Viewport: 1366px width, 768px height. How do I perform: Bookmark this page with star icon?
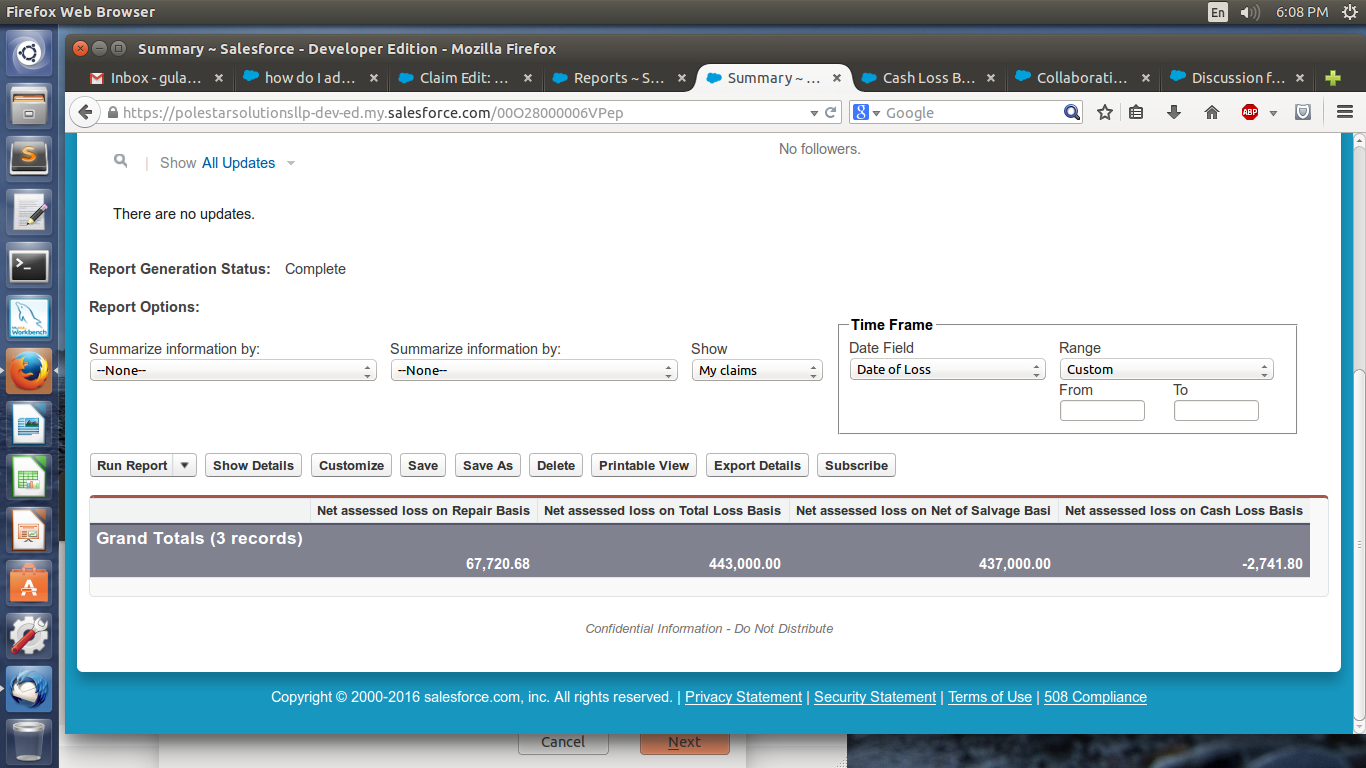1105,113
